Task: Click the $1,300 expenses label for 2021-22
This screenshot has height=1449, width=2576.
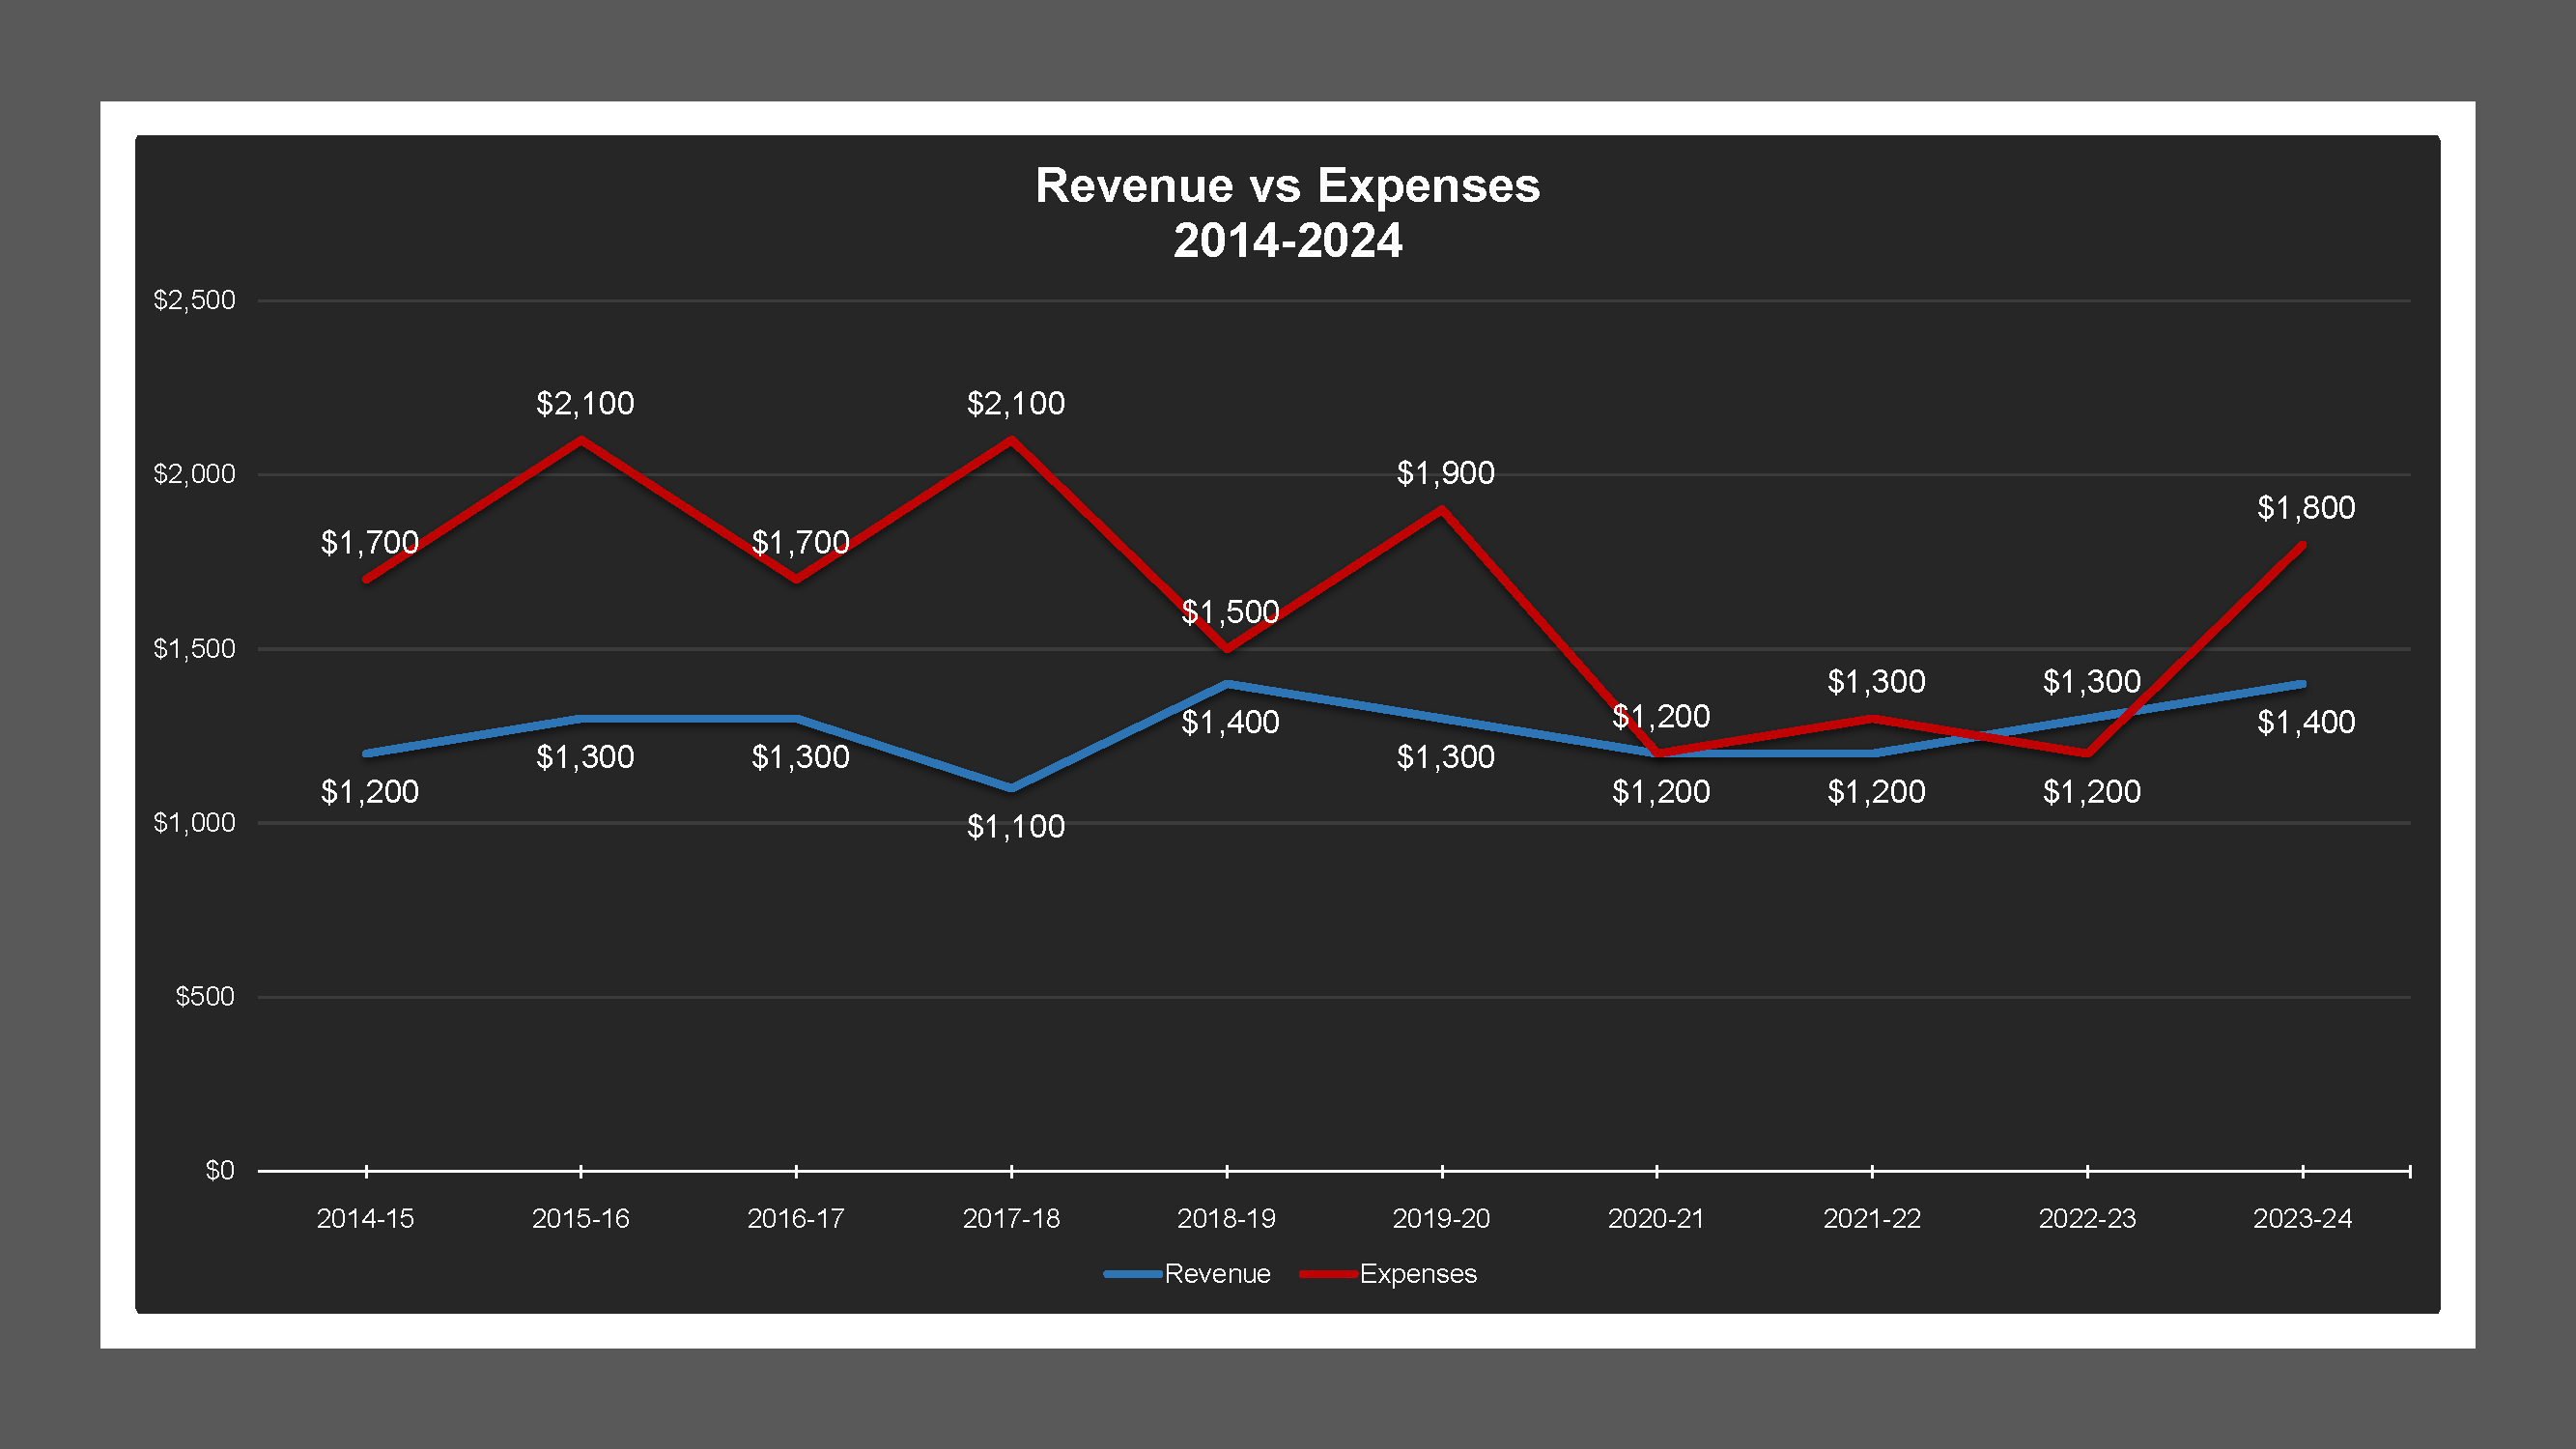Action: pyautogui.click(x=1877, y=682)
